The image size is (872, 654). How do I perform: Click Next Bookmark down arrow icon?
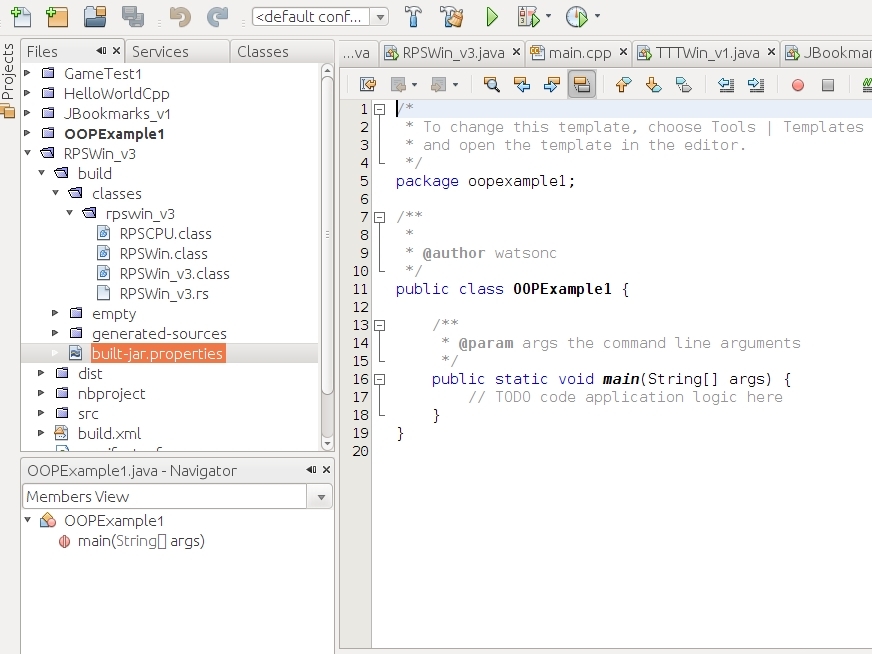pos(653,85)
